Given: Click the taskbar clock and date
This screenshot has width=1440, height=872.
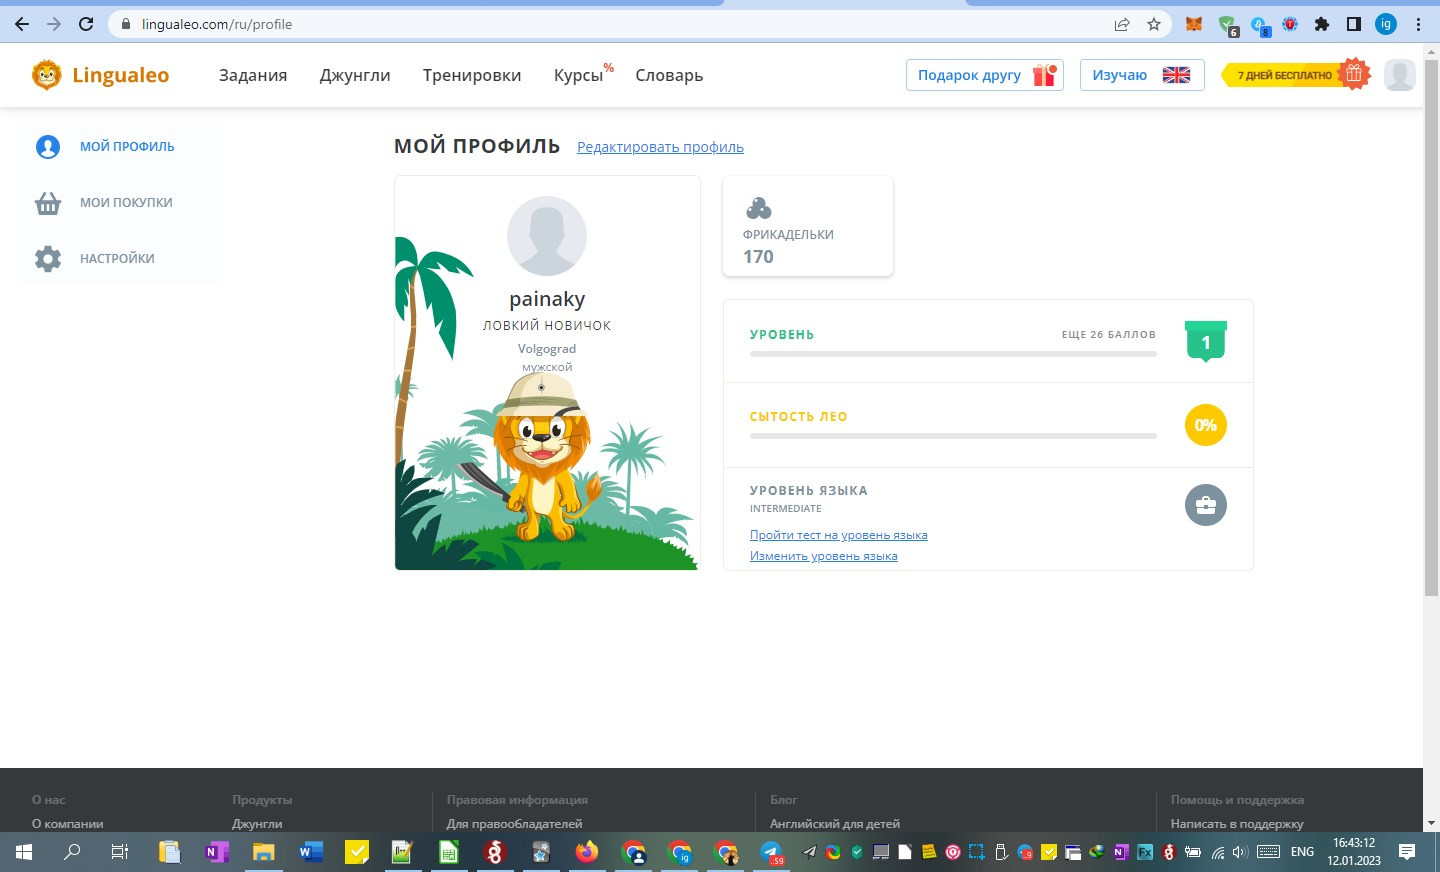Looking at the screenshot, I should 1354,852.
